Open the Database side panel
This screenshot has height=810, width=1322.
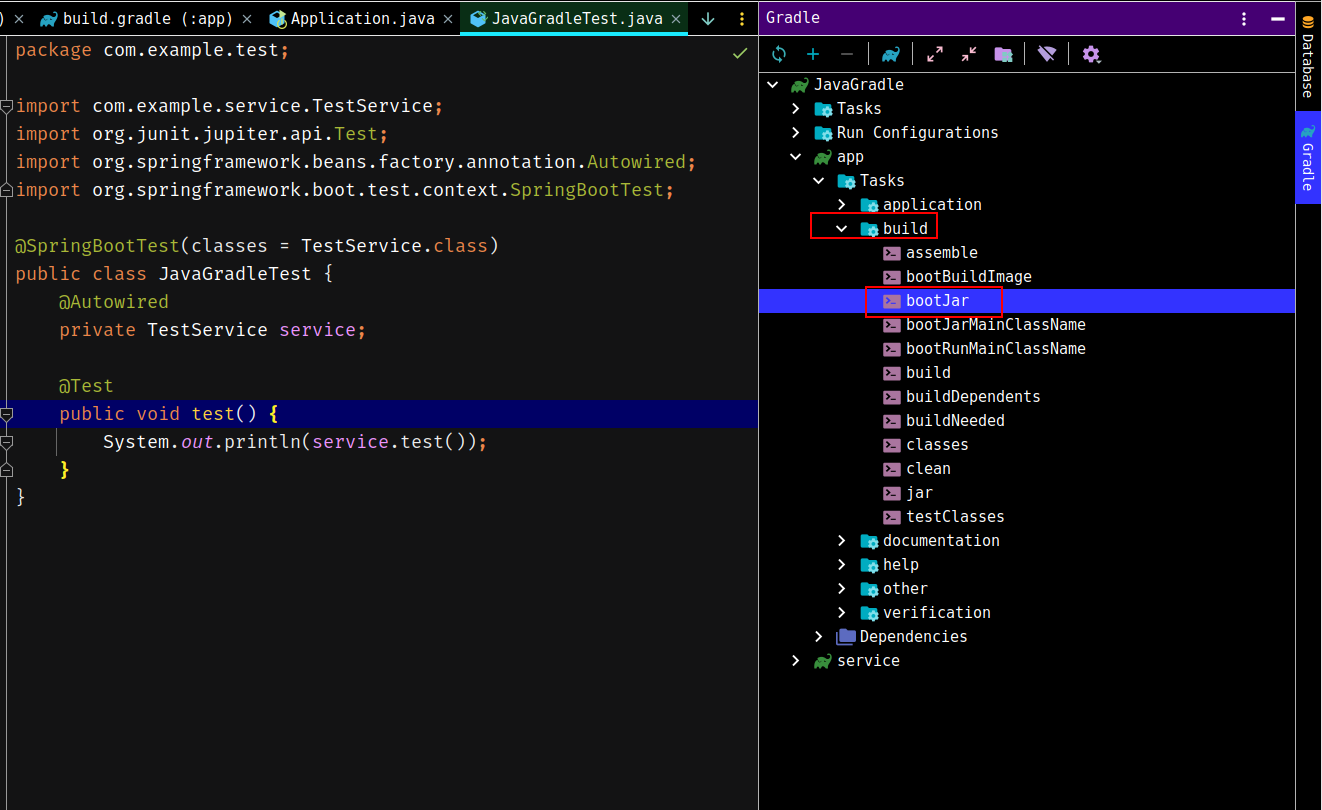[1307, 58]
